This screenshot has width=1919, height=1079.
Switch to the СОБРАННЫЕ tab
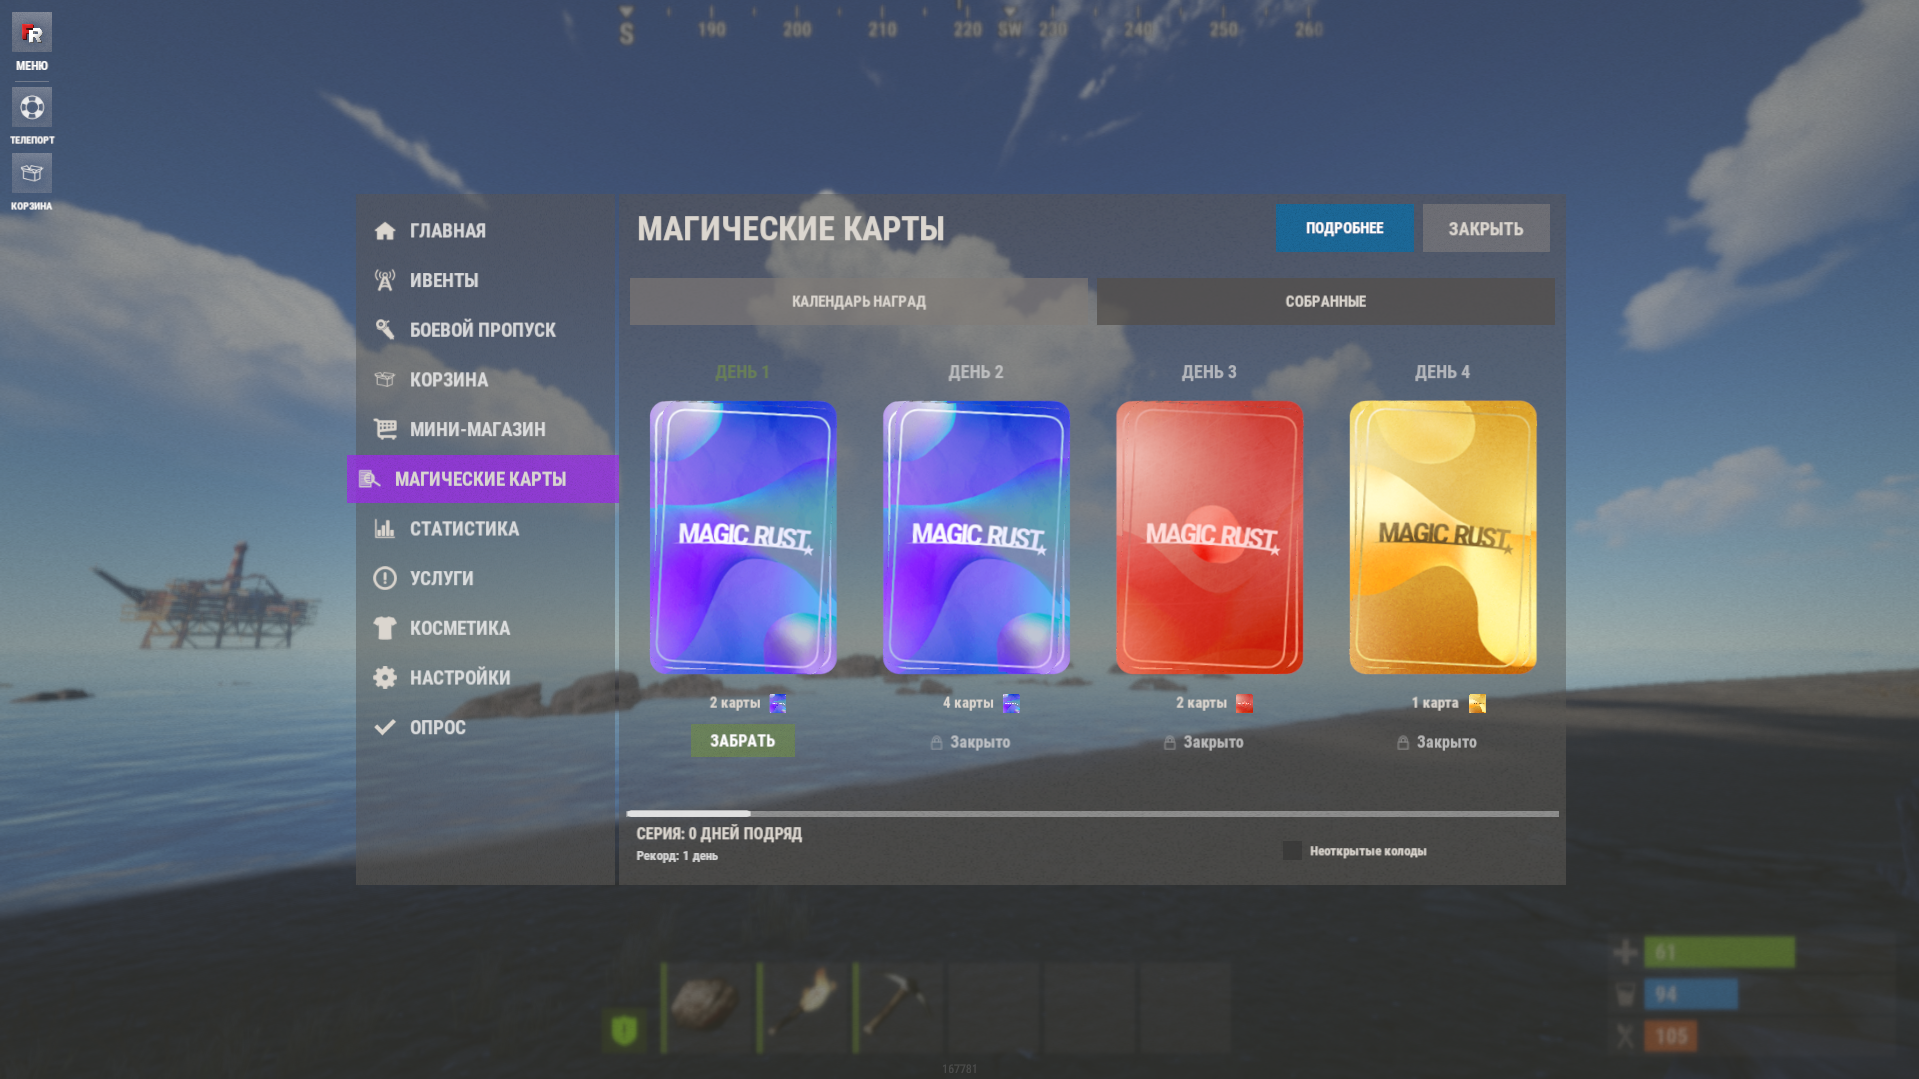[x=1325, y=301]
